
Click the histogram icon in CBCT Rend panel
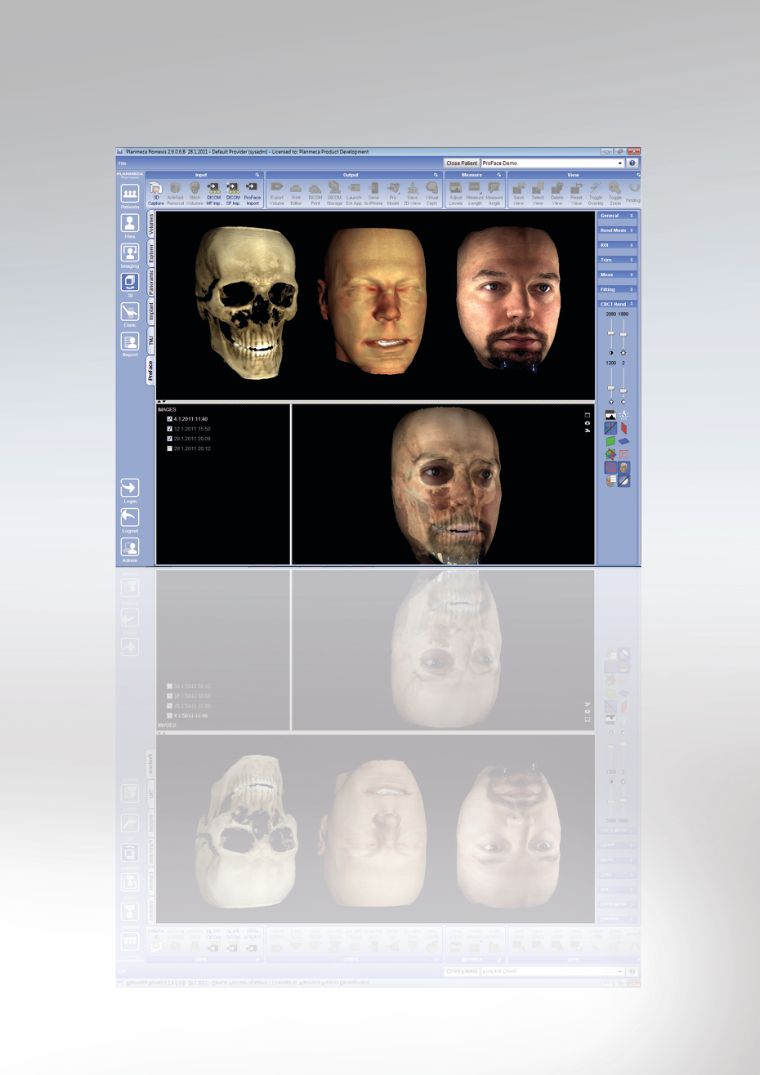coord(610,415)
